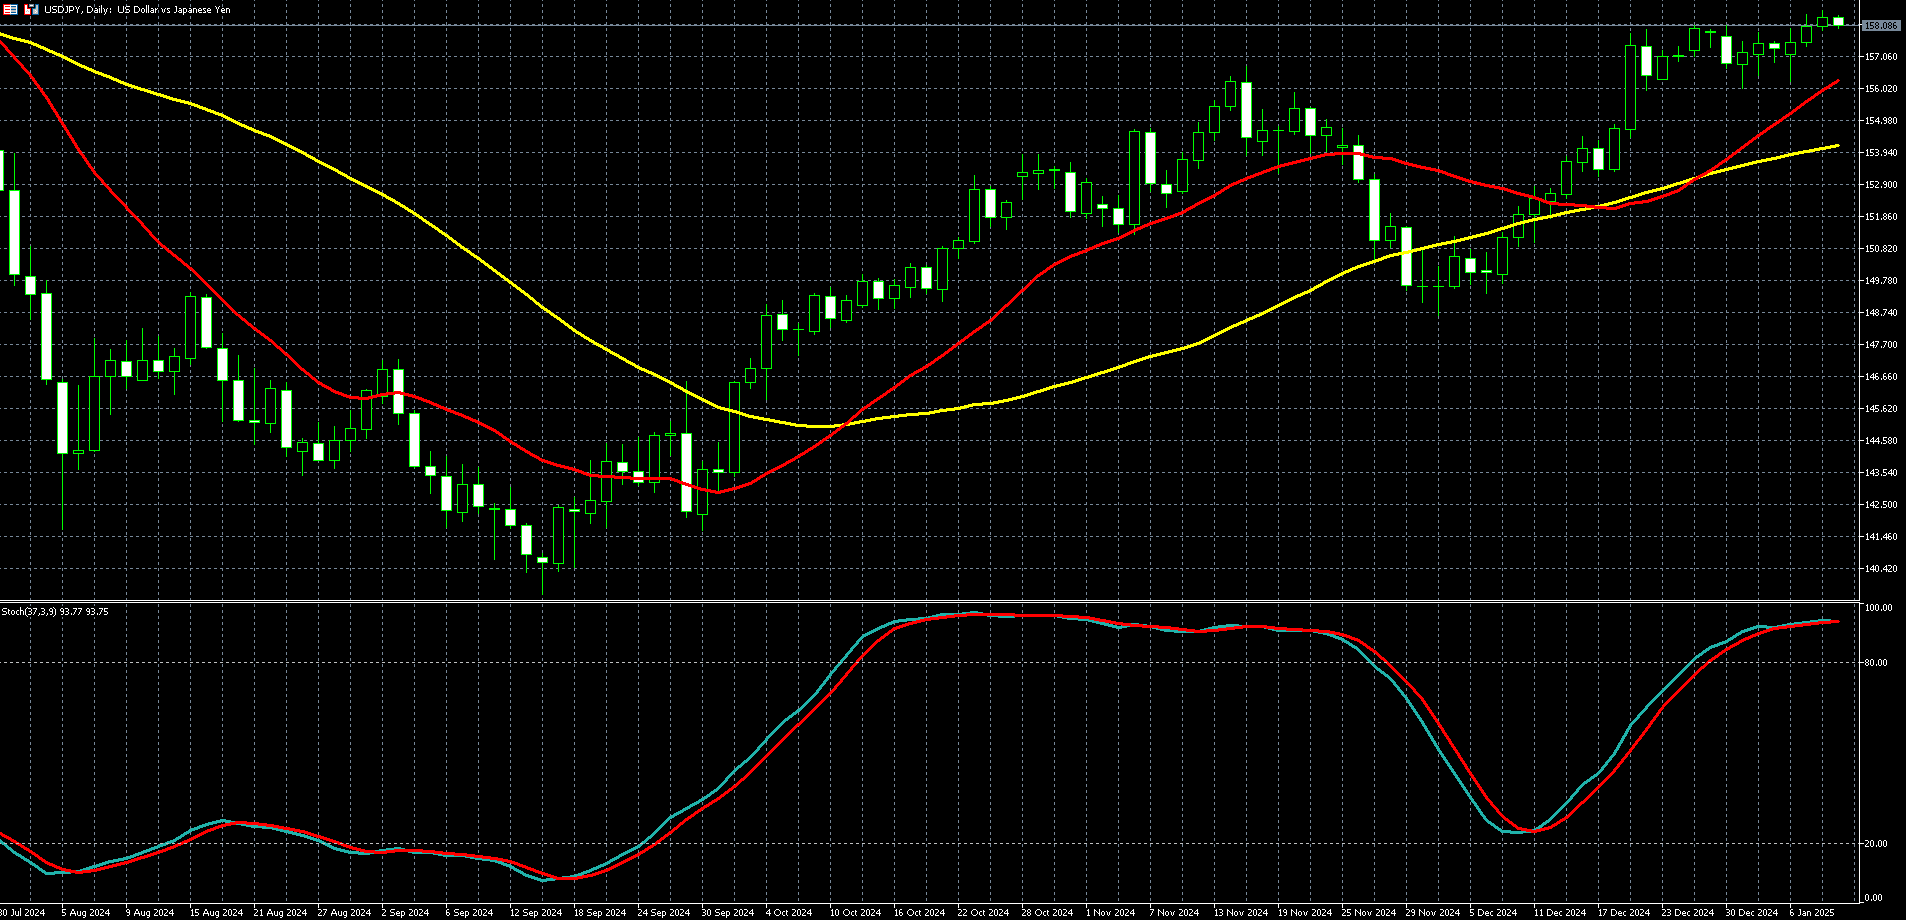Click the 80.00 stochastic level label
Image resolution: width=1906 pixels, height=920 pixels.
pos(1877,663)
